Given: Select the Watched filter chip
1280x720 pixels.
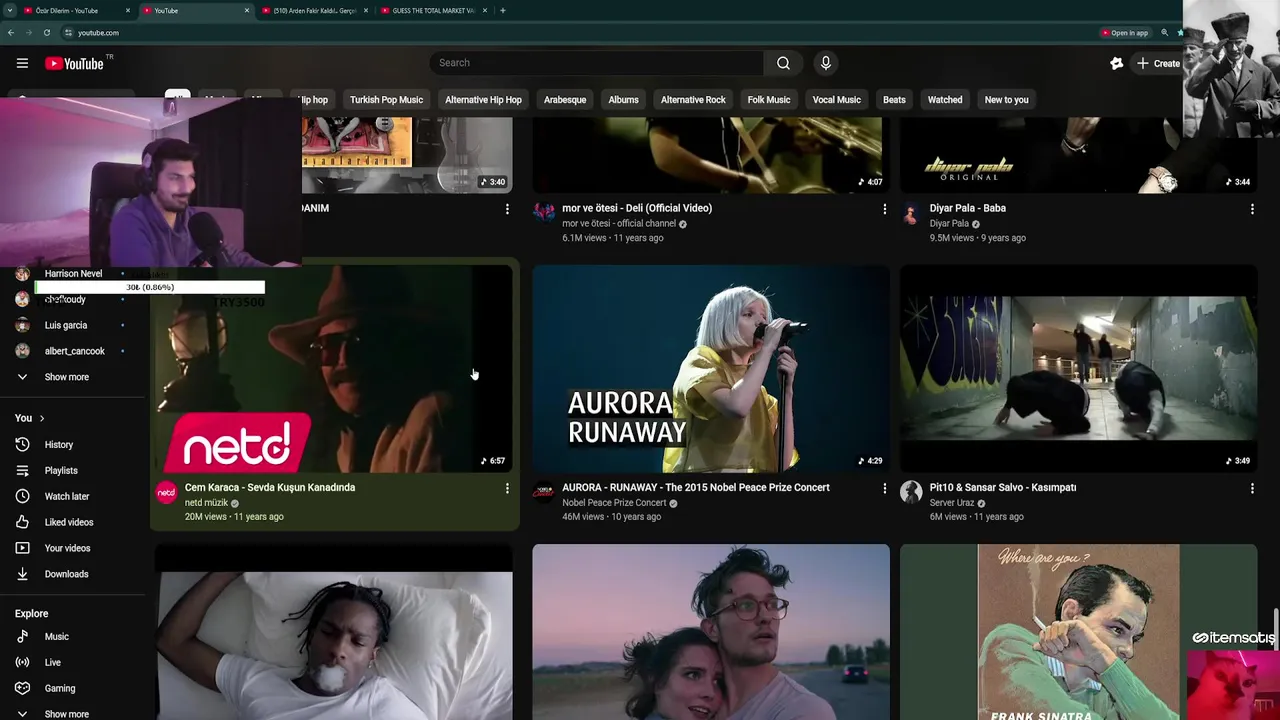Looking at the screenshot, I should point(945,100).
